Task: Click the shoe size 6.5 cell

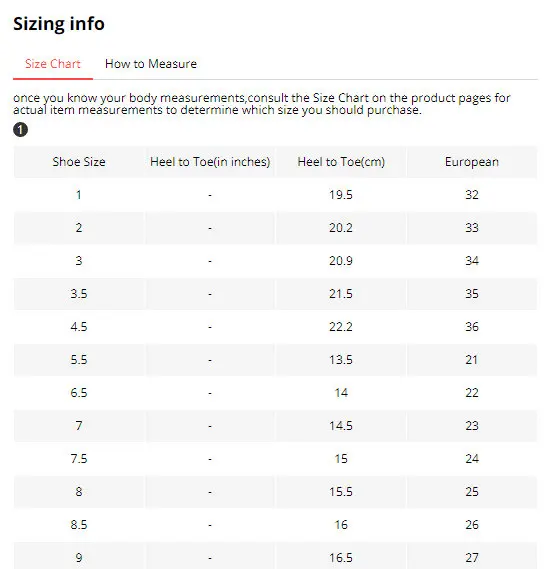Action: click(x=79, y=393)
